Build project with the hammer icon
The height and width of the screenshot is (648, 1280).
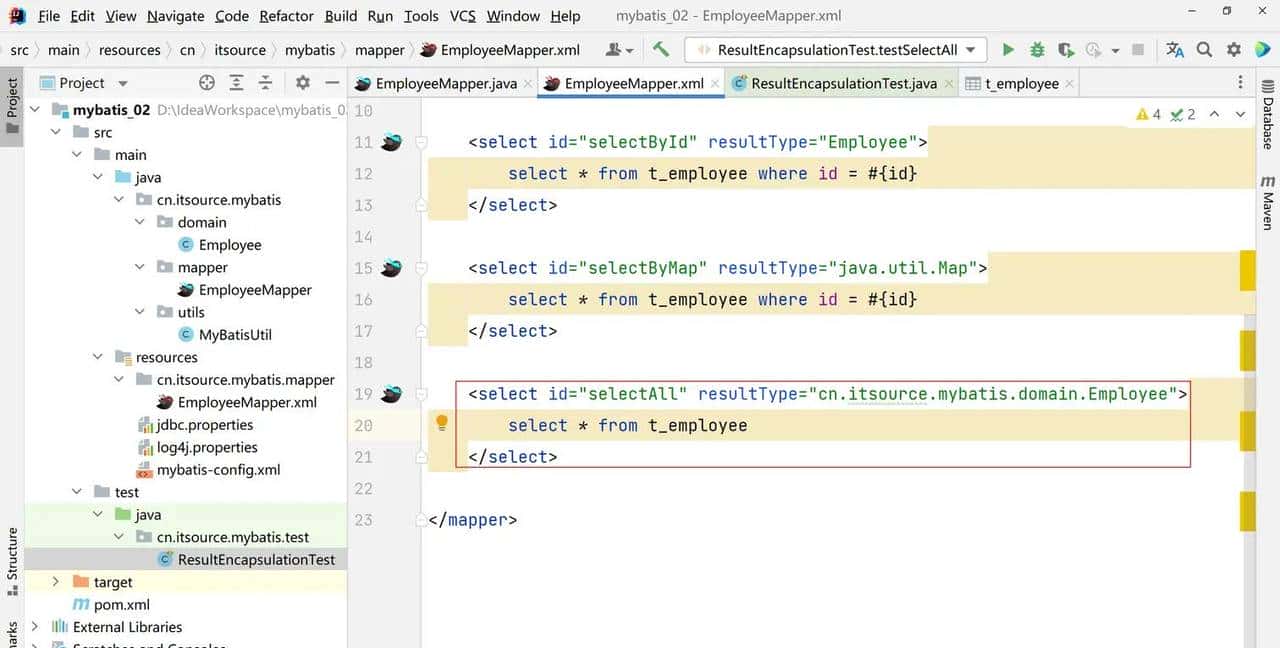[x=661, y=49]
